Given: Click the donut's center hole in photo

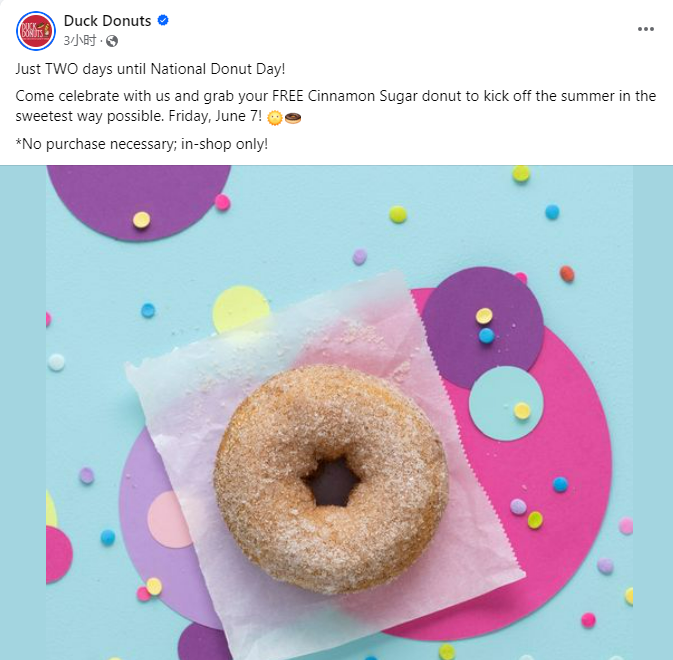Looking at the screenshot, I should click(332, 481).
